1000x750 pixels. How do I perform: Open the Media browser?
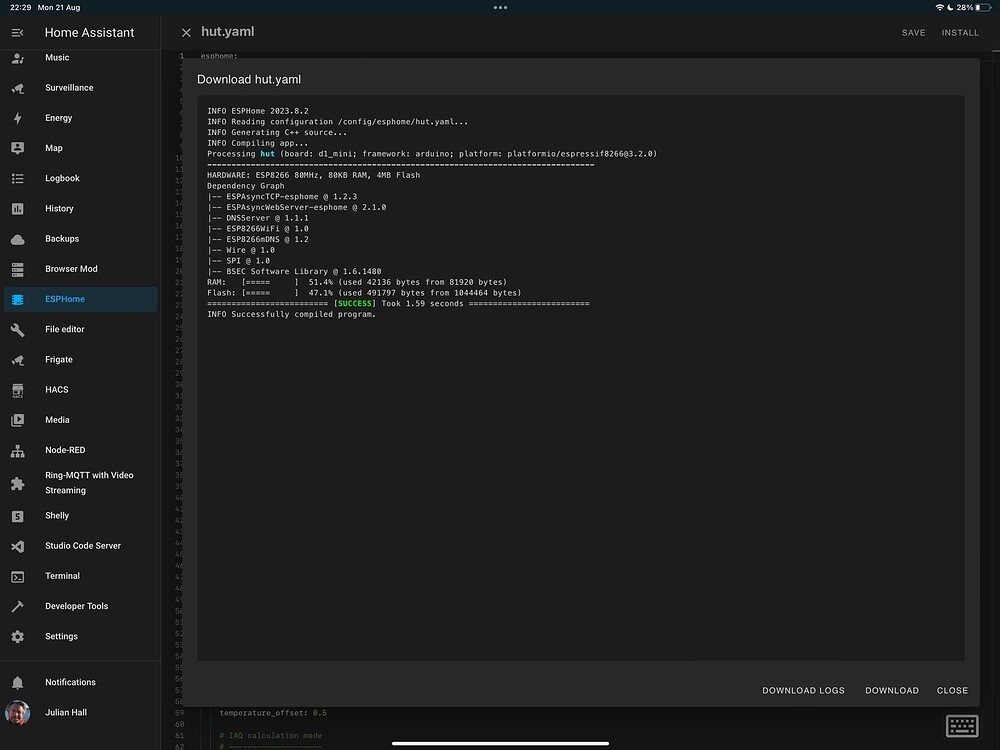pyautogui.click(x=58, y=419)
